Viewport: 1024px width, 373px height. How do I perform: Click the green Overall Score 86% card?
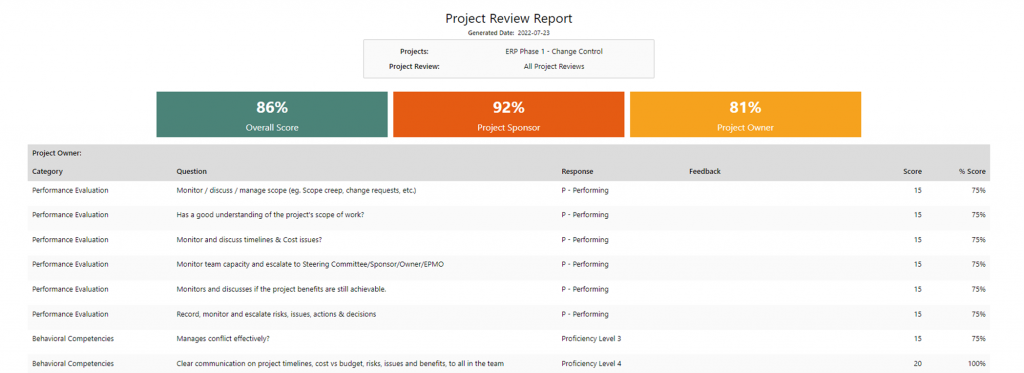tap(272, 114)
